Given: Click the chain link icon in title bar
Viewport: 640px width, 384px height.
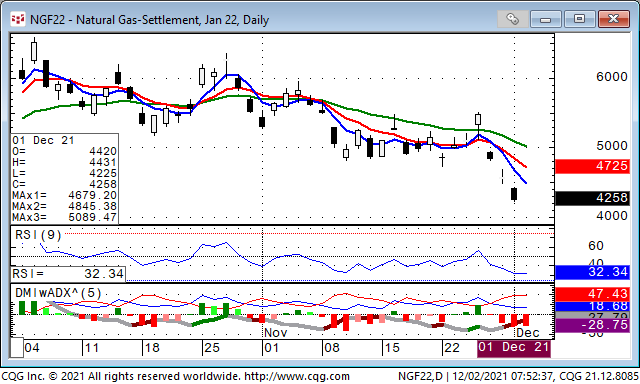Looking at the screenshot, I should pyautogui.click(x=512, y=19).
